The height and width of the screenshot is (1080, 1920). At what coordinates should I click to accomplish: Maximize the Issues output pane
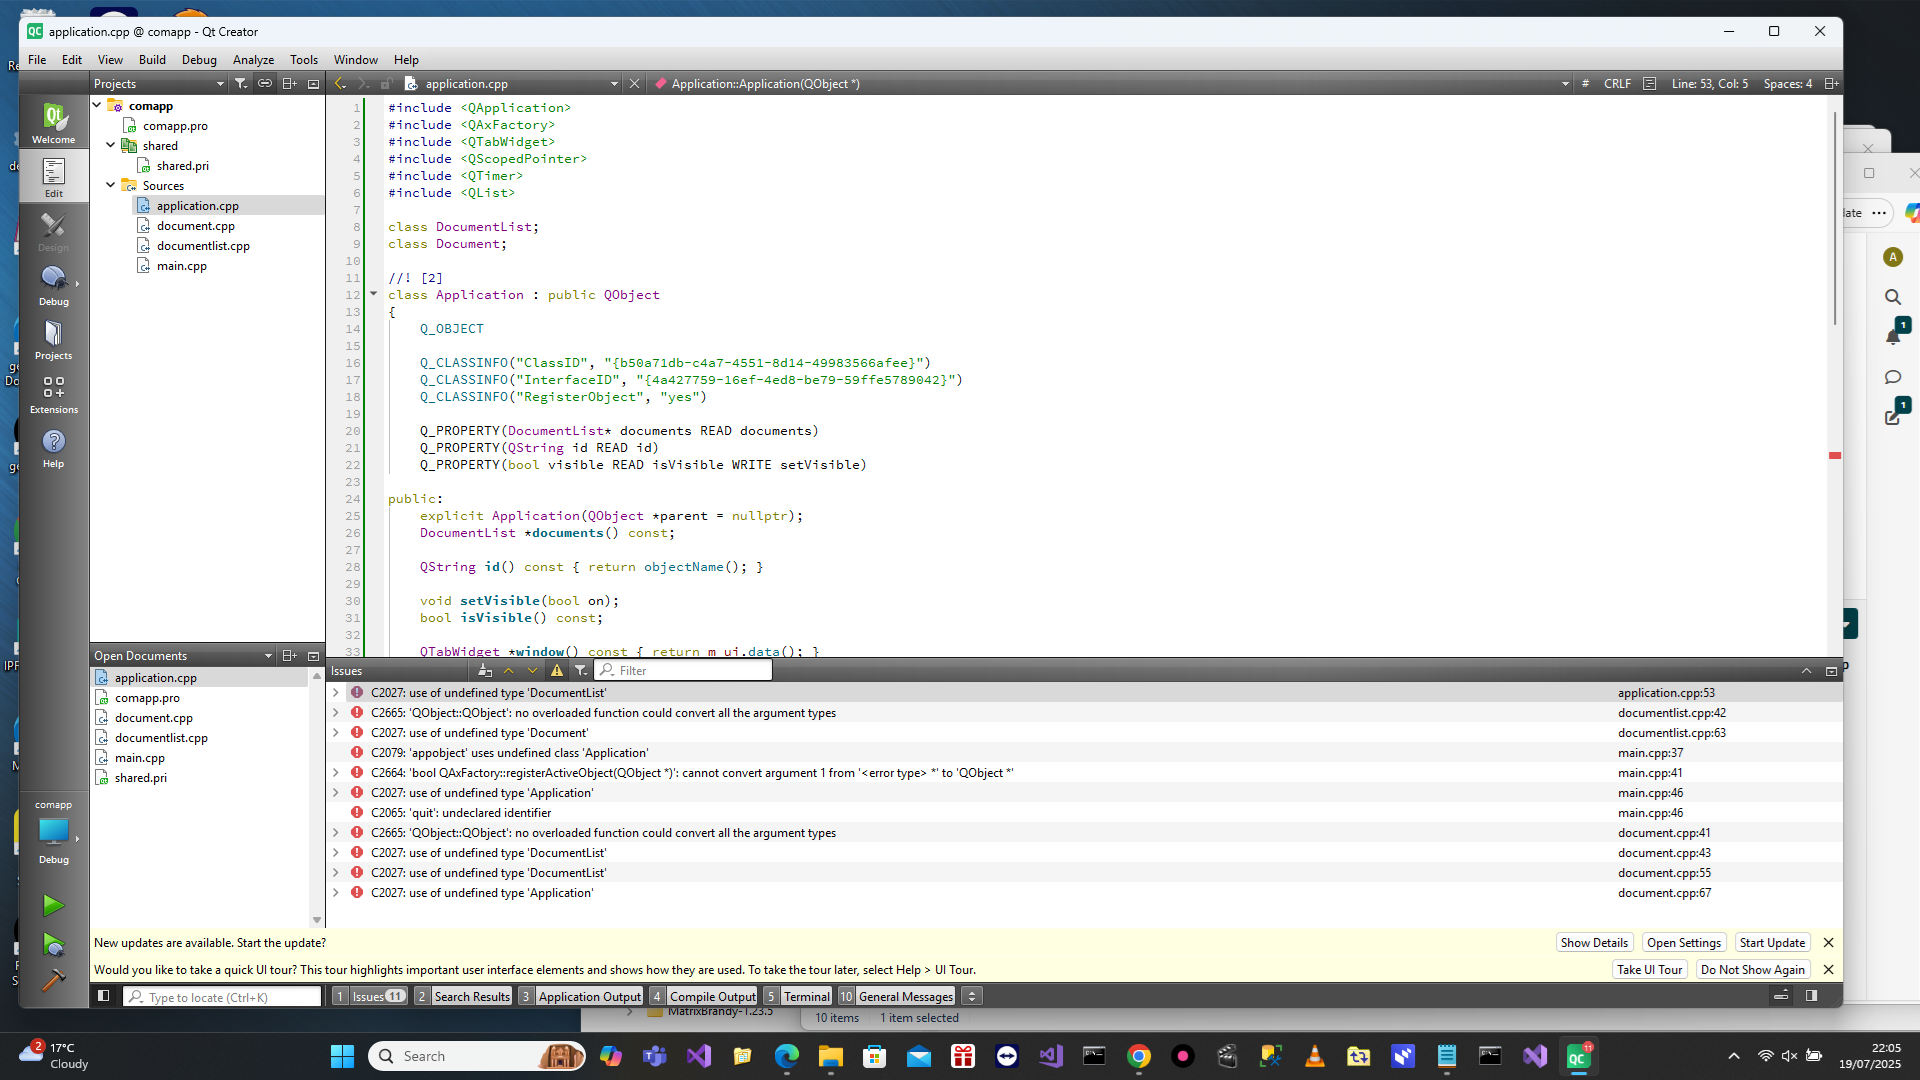(1831, 671)
